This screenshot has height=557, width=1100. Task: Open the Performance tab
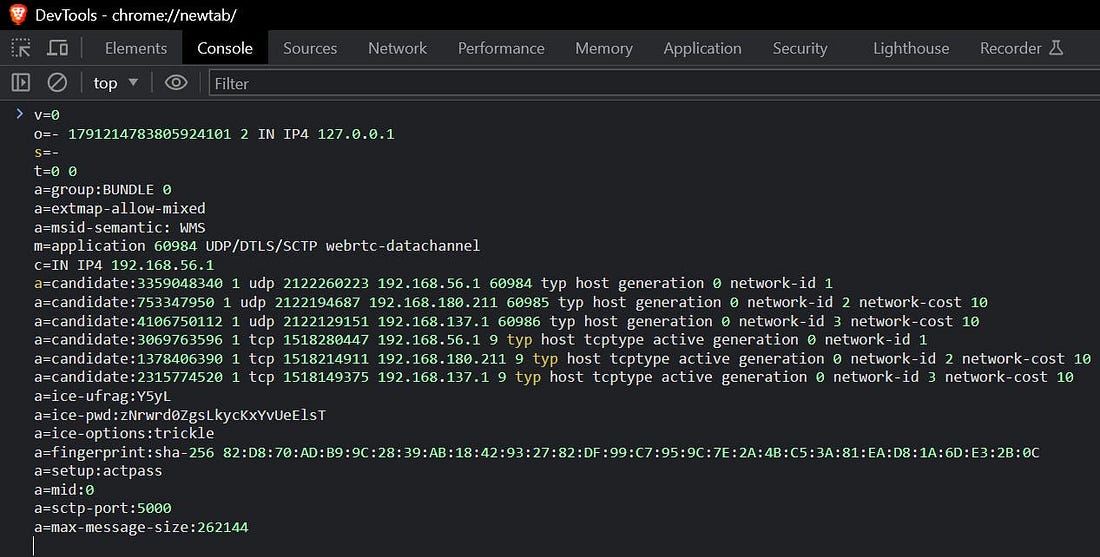coord(501,48)
